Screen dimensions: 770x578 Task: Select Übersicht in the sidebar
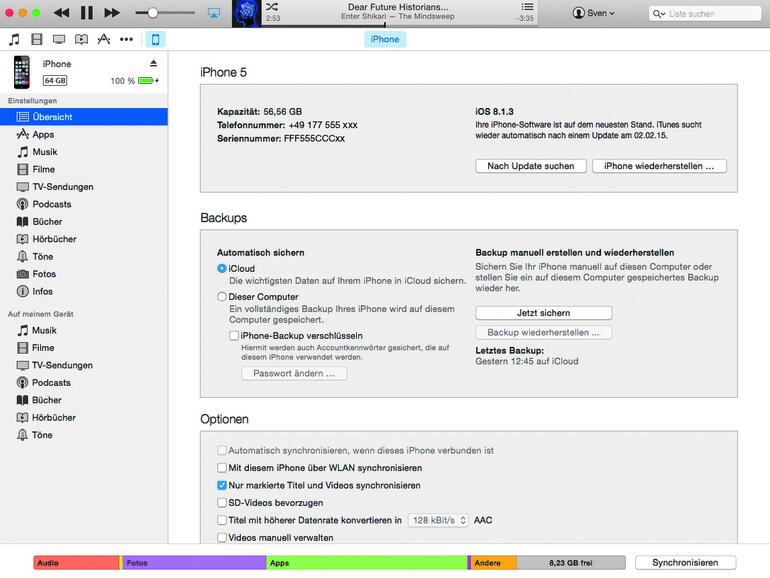tap(83, 117)
